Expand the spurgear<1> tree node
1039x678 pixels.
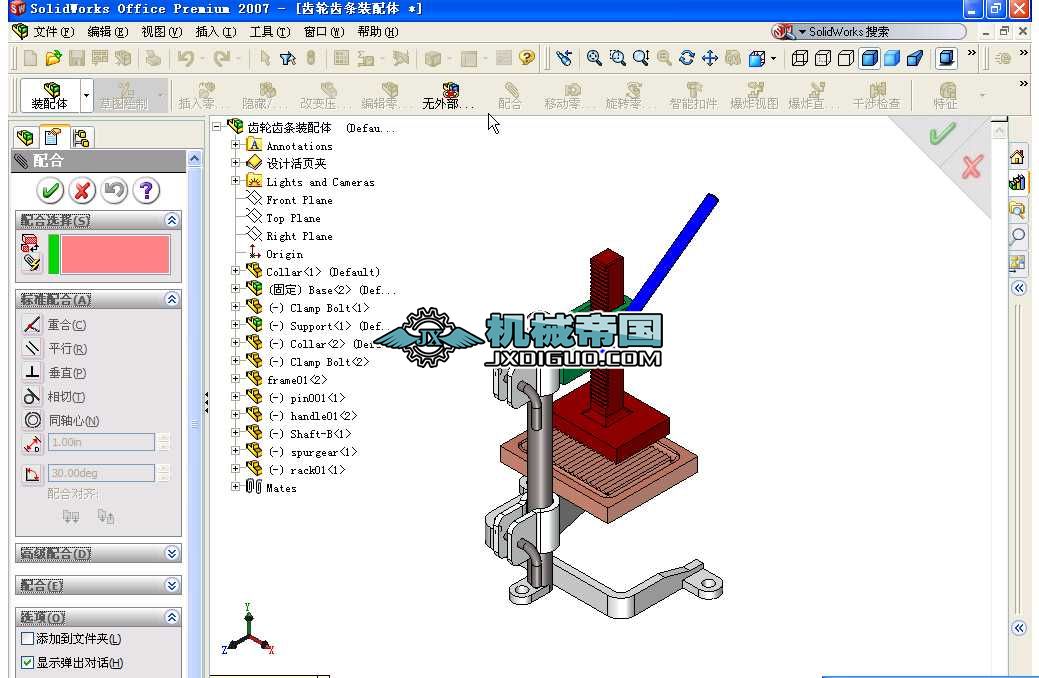coord(235,451)
